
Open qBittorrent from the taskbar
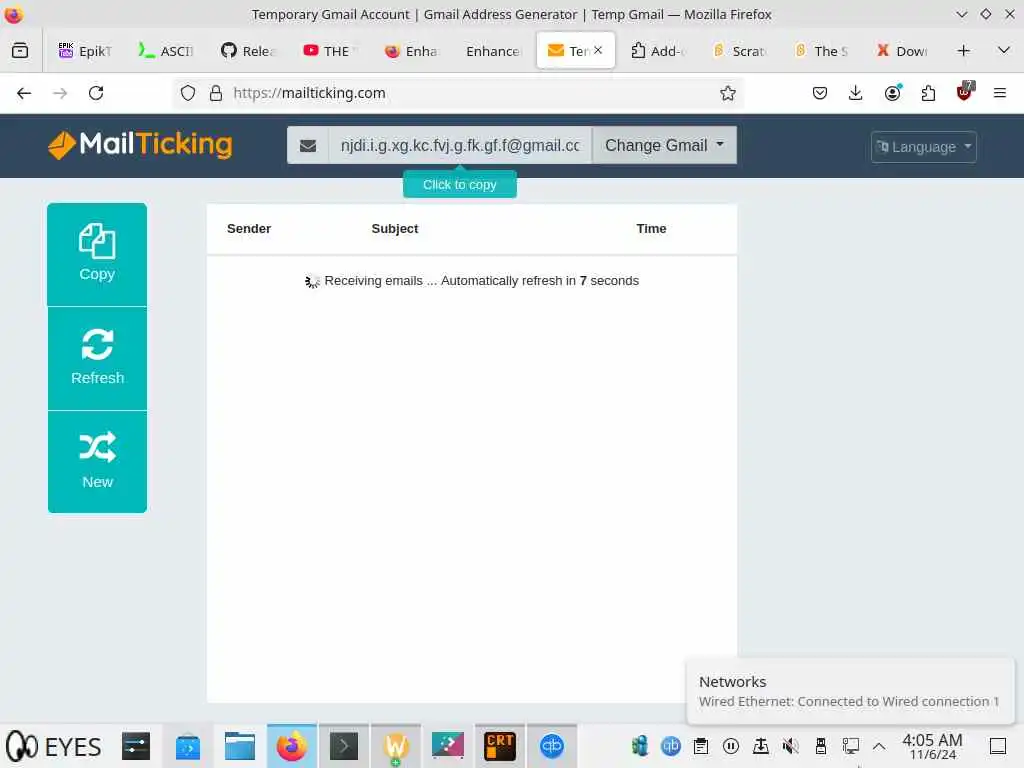(x=552, y=746)
